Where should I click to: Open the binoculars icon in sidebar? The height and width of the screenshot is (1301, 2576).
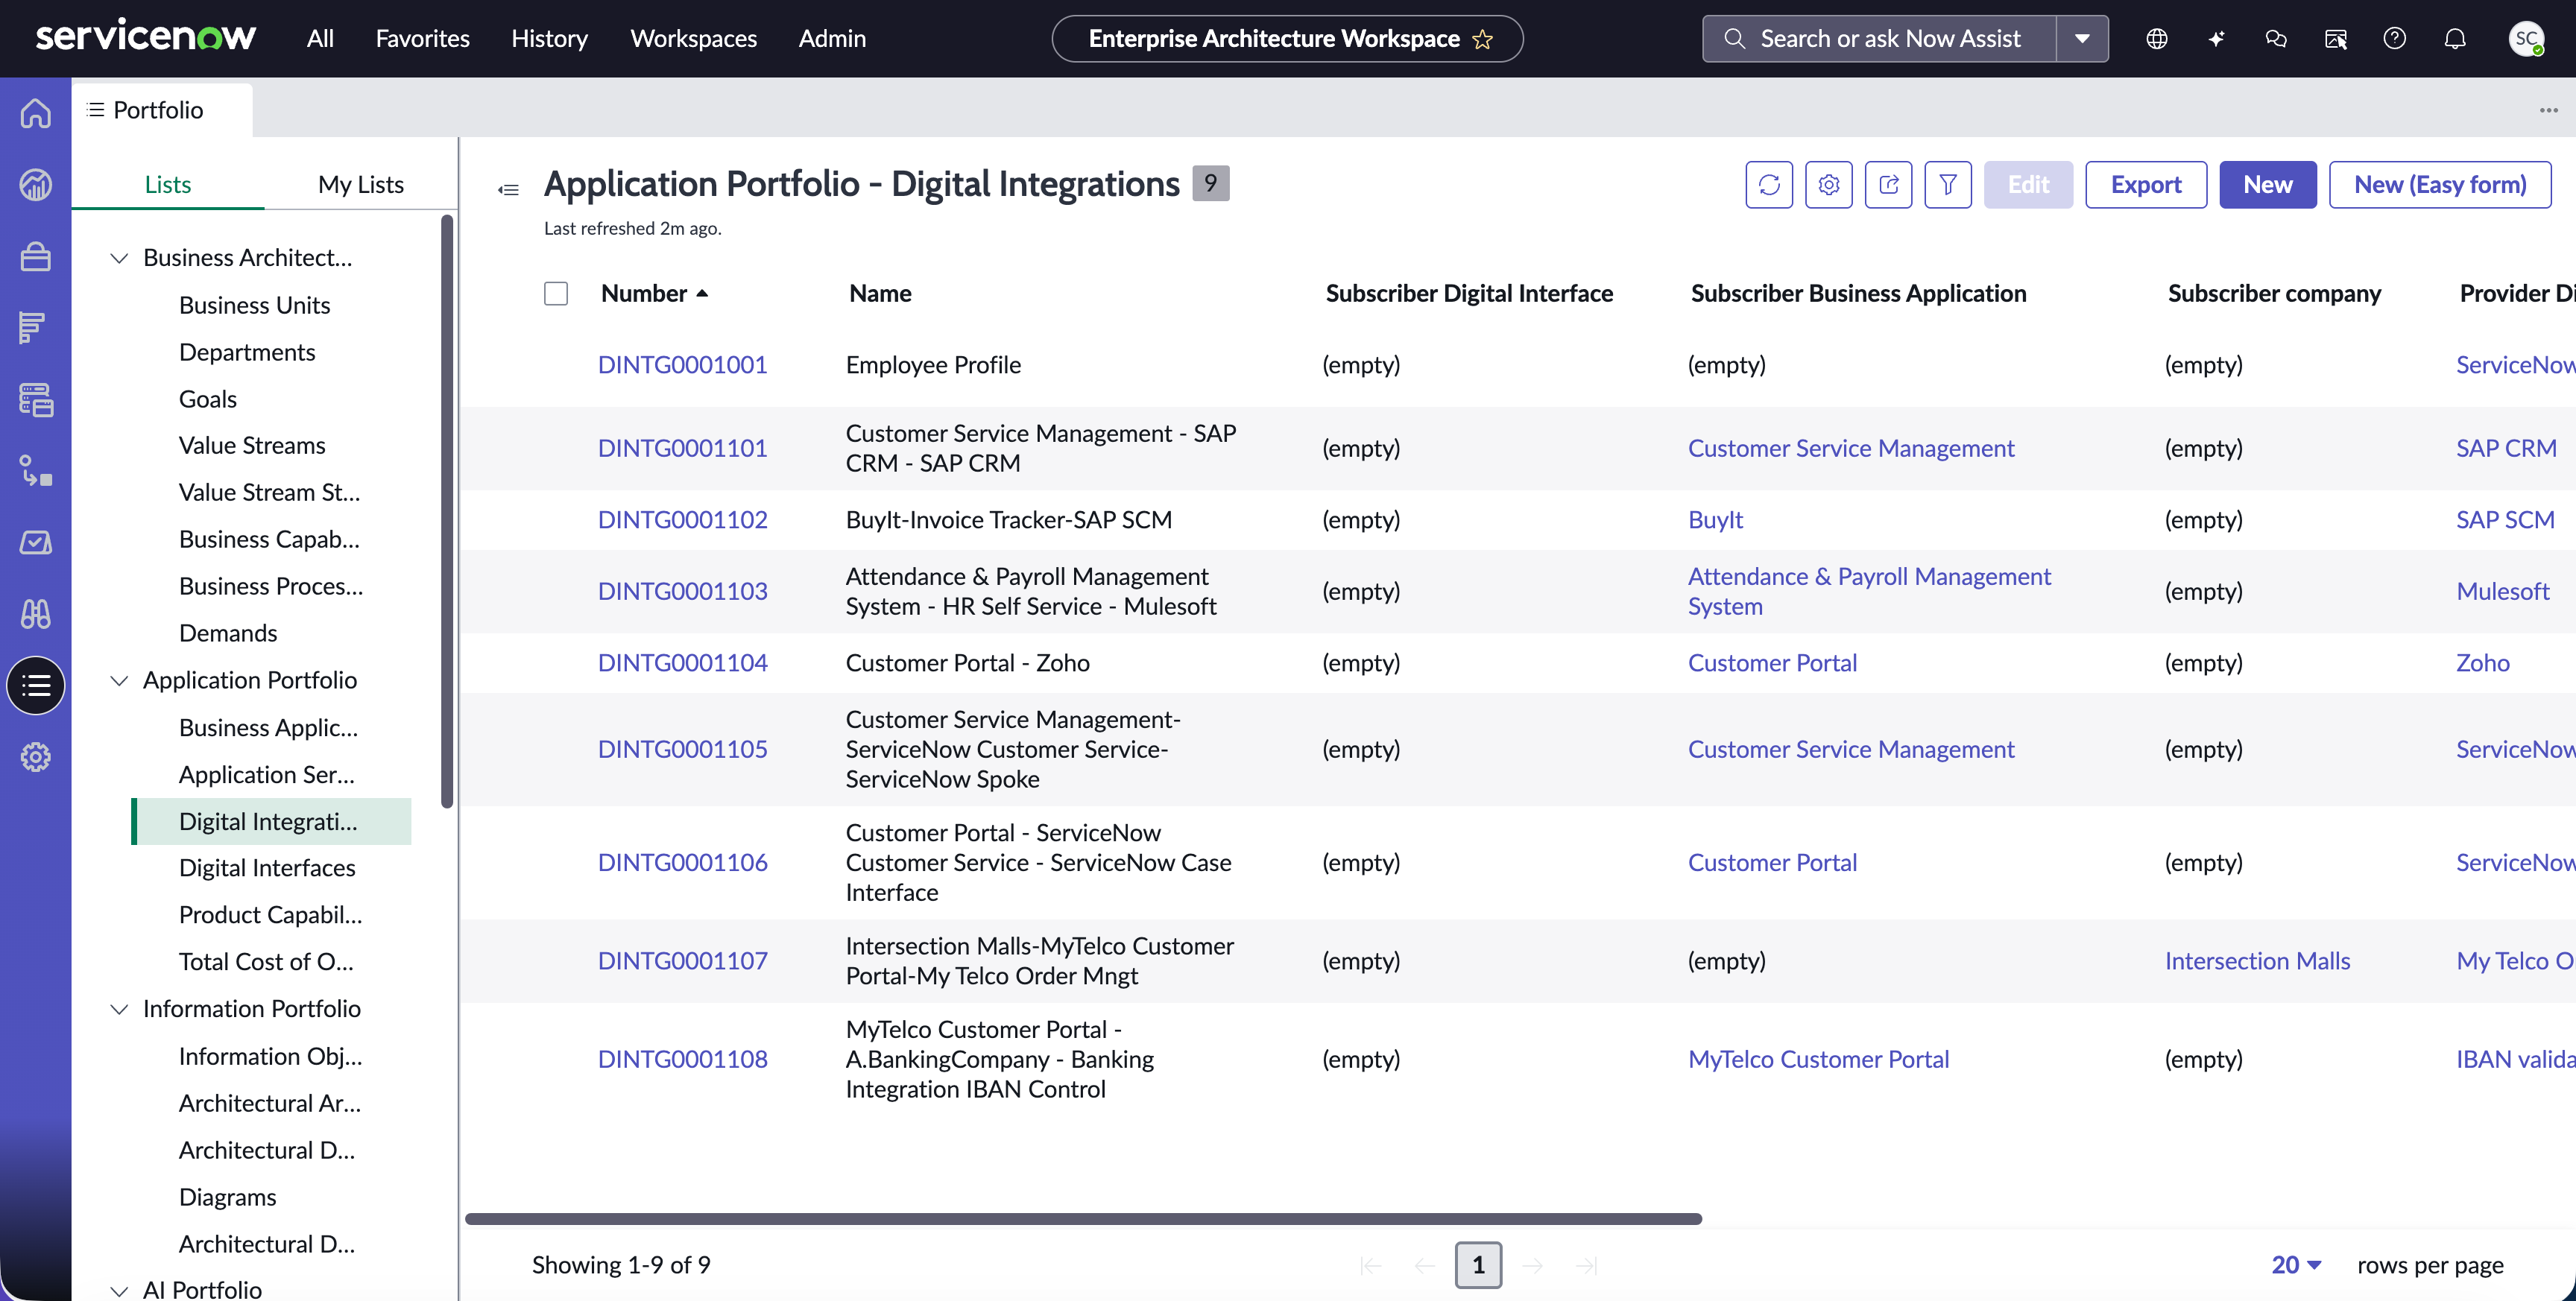pos(36,614)
